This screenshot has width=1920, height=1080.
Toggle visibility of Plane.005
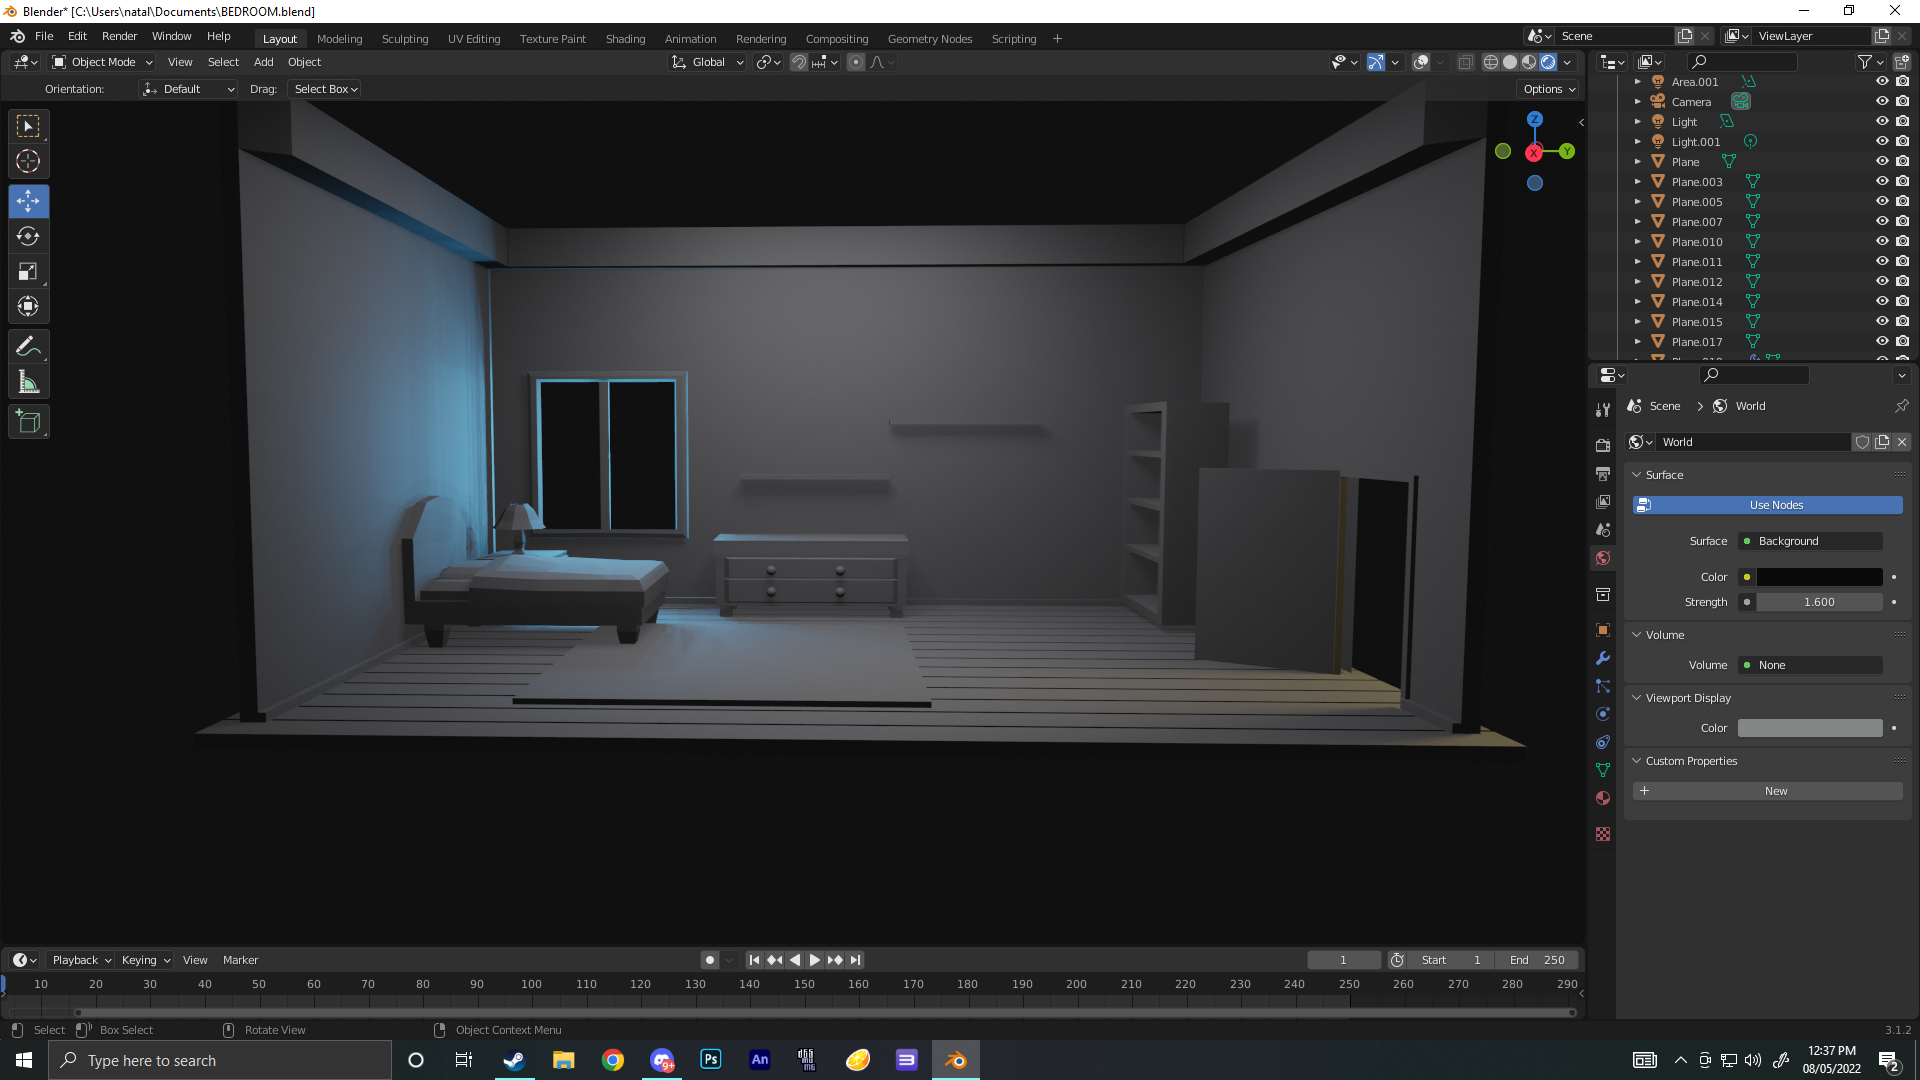click(x=1881, y=201)
